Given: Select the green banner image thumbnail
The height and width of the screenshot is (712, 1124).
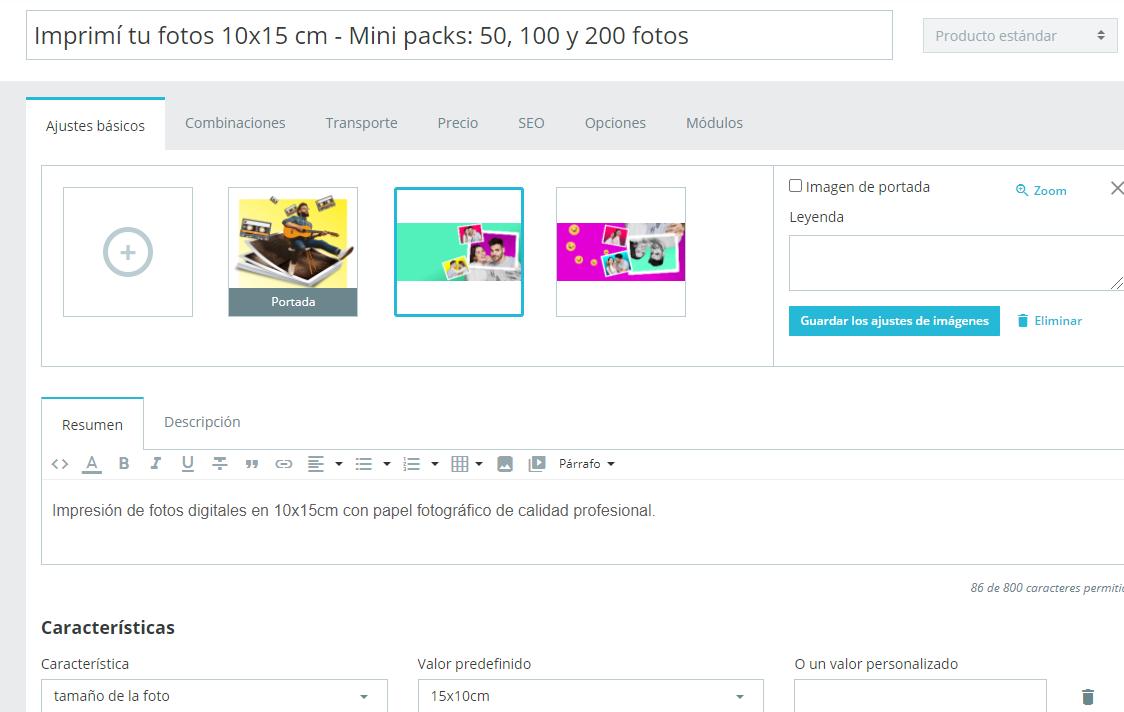Looking at the screenshot, I should point(459,252).
